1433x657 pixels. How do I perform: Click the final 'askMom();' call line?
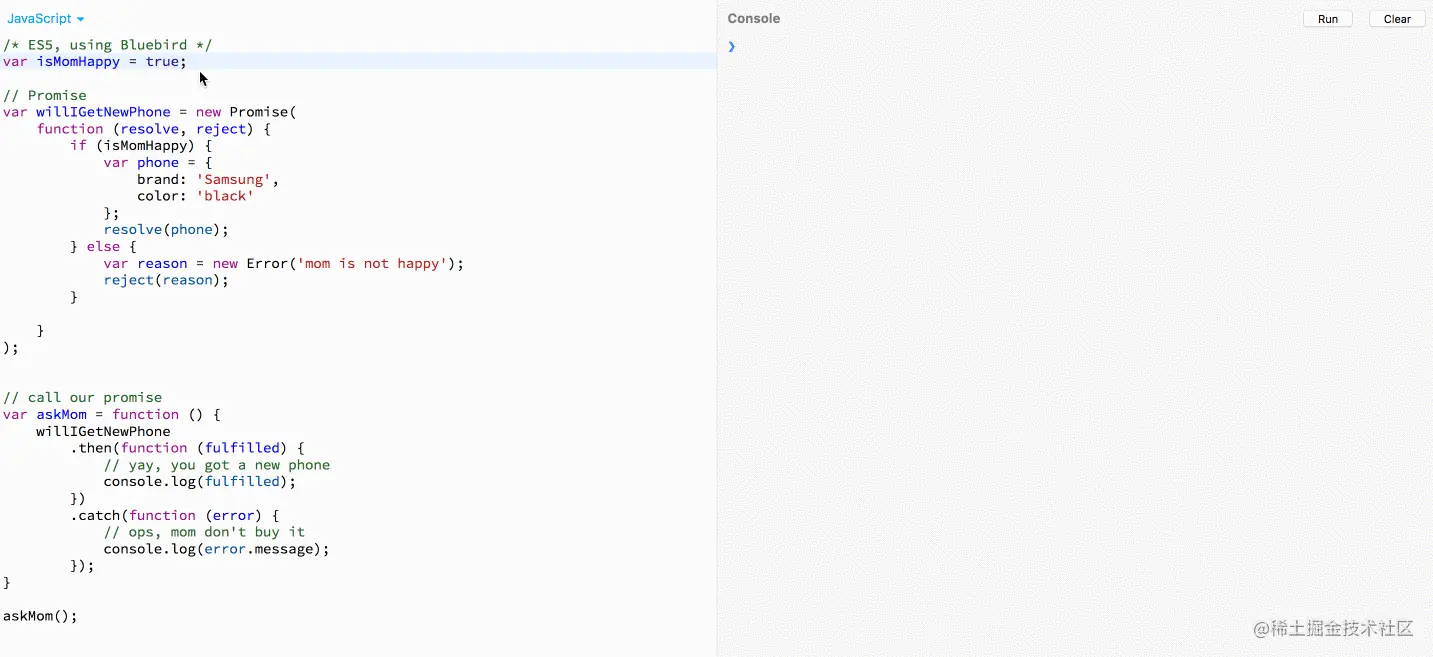pos(40,616)
